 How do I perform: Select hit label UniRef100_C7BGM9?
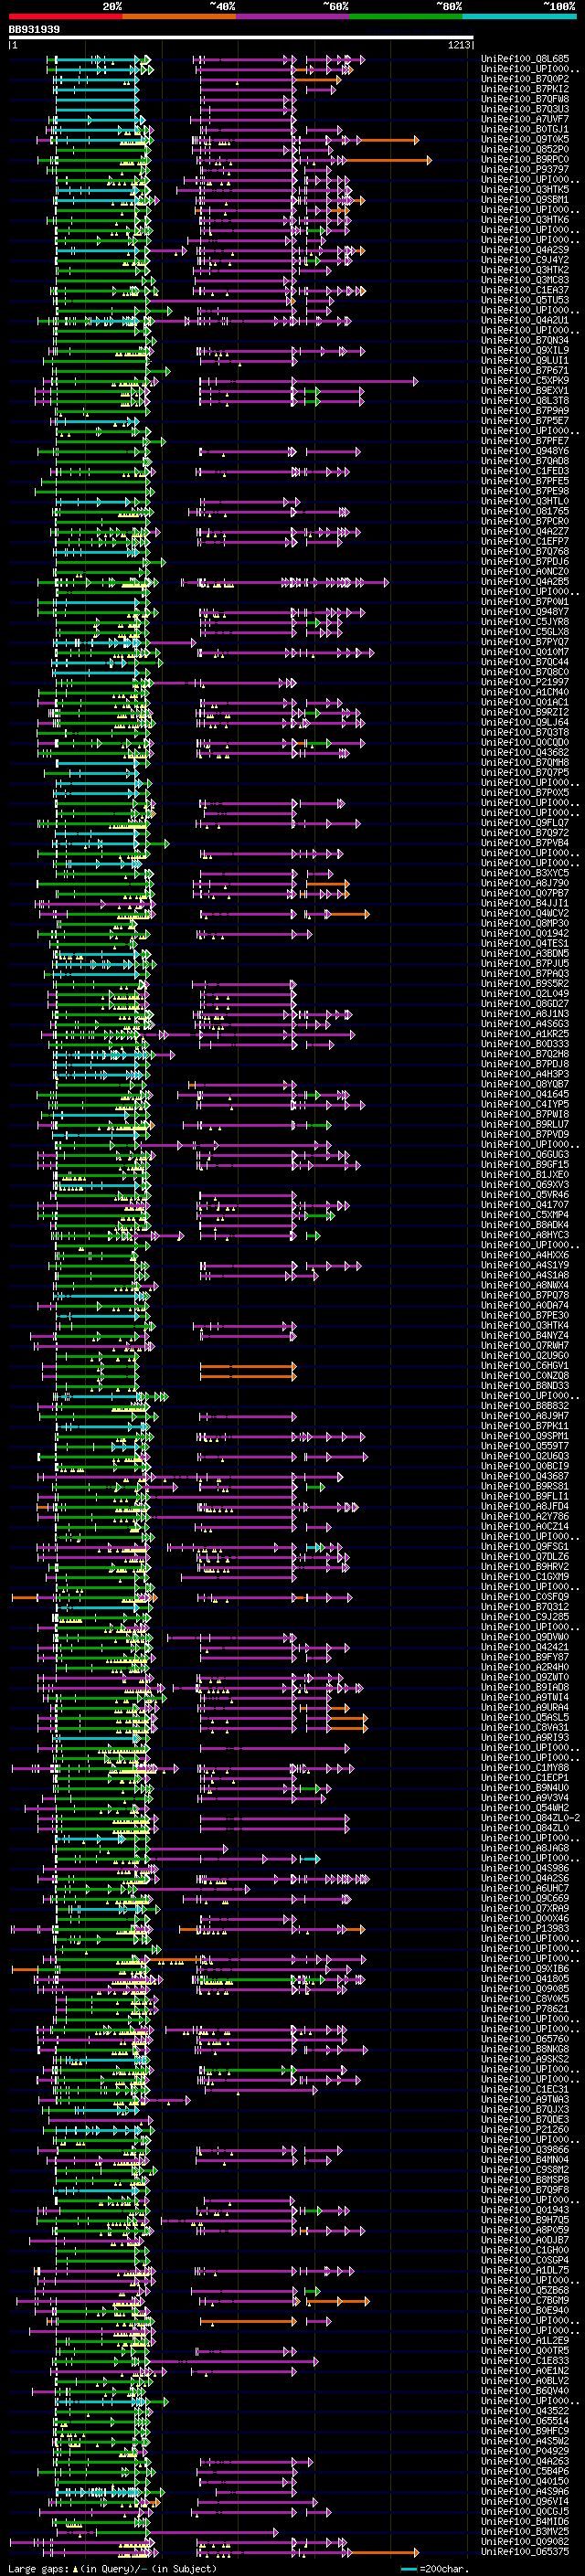pos(525,2300)
